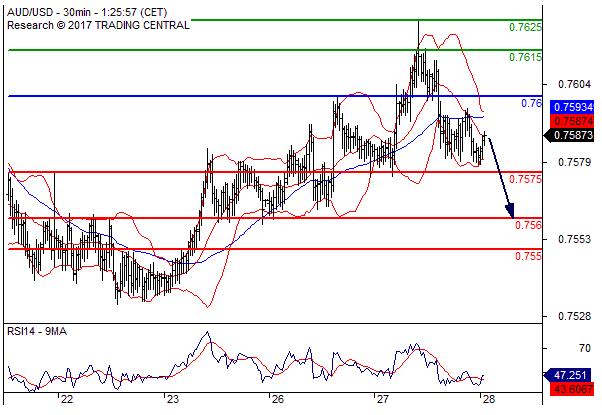This screenshot has height=415, width=602.
Task: Select the 0.7553 price axis value
Action: [x=574, y=239]
